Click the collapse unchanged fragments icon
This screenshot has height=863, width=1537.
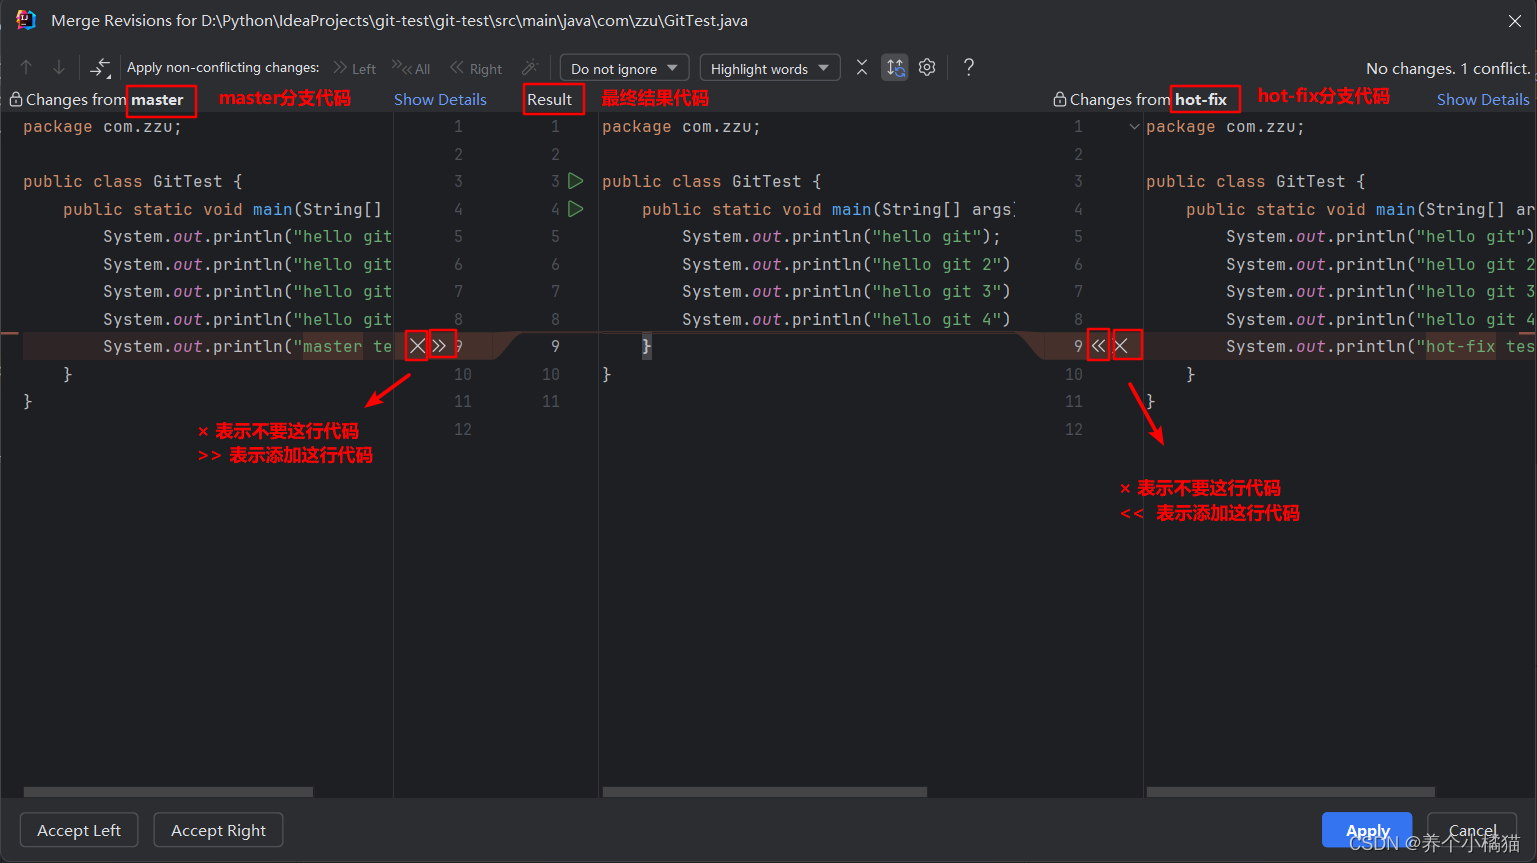[x=862, y=67]
